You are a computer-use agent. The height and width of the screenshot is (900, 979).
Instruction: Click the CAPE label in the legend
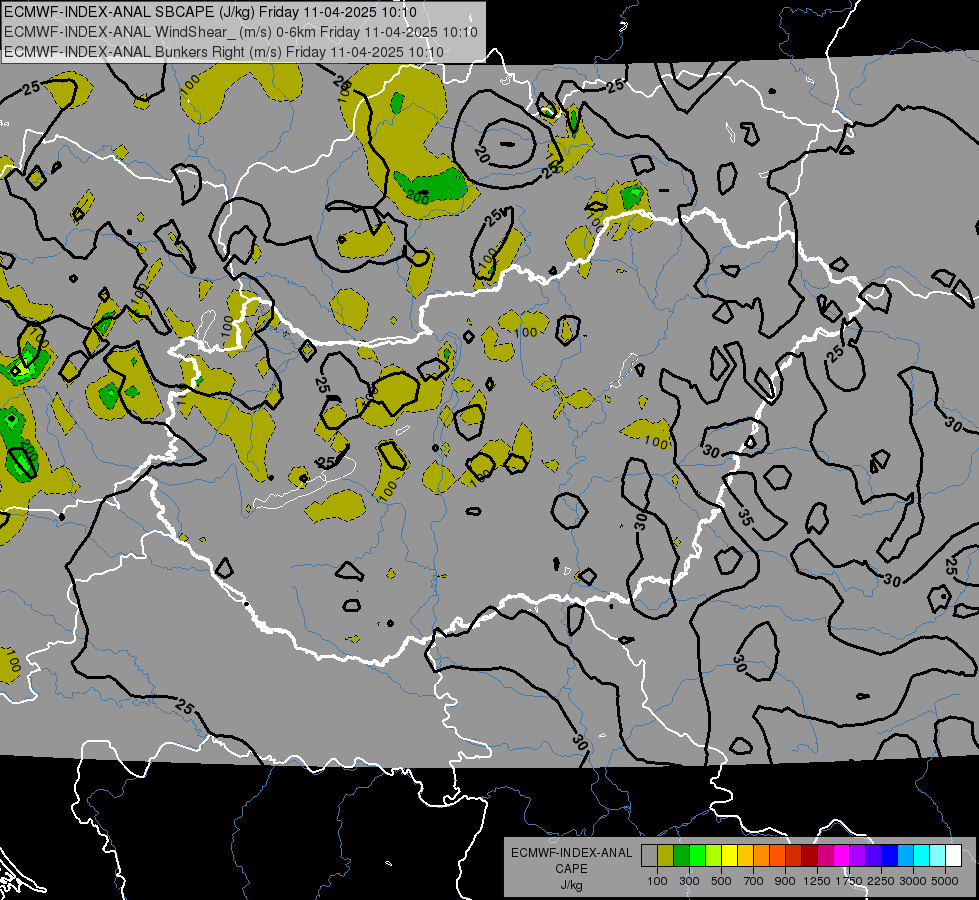[571, 869]
